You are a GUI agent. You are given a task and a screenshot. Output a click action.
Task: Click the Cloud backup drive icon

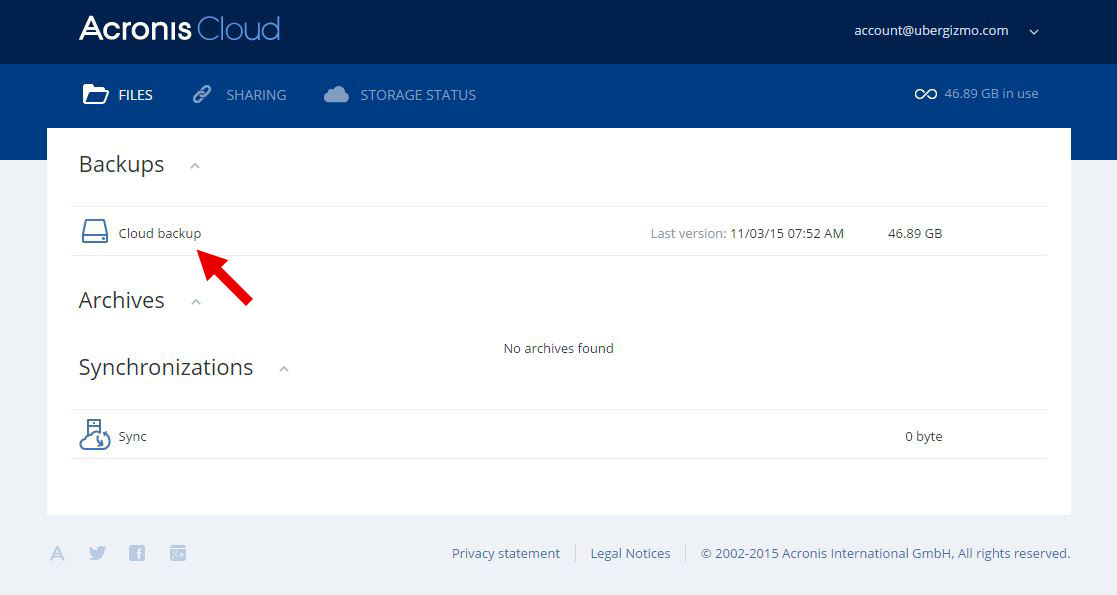[x=95, y=231]
